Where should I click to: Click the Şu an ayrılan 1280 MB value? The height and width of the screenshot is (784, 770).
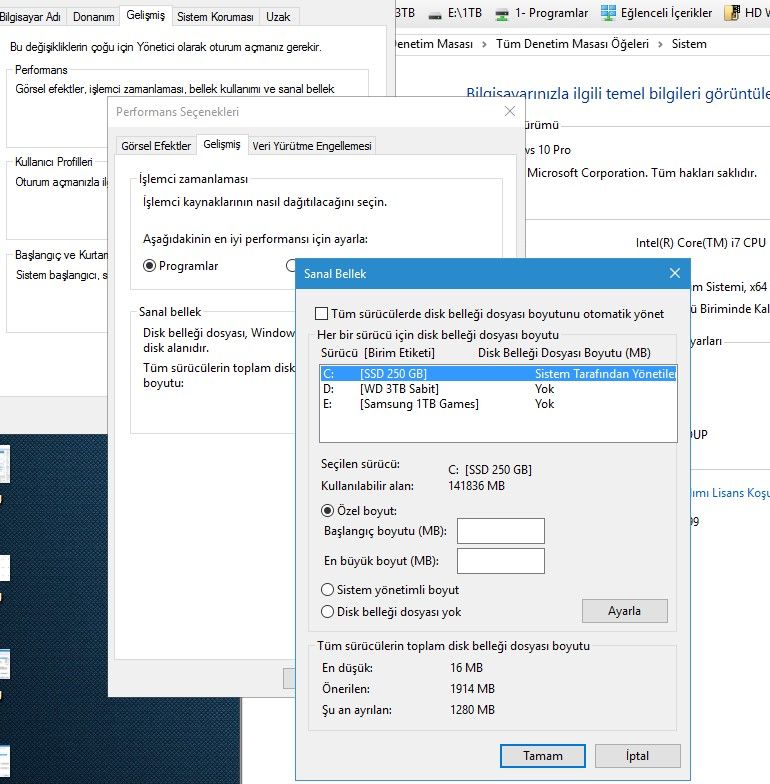click(472, 710)
